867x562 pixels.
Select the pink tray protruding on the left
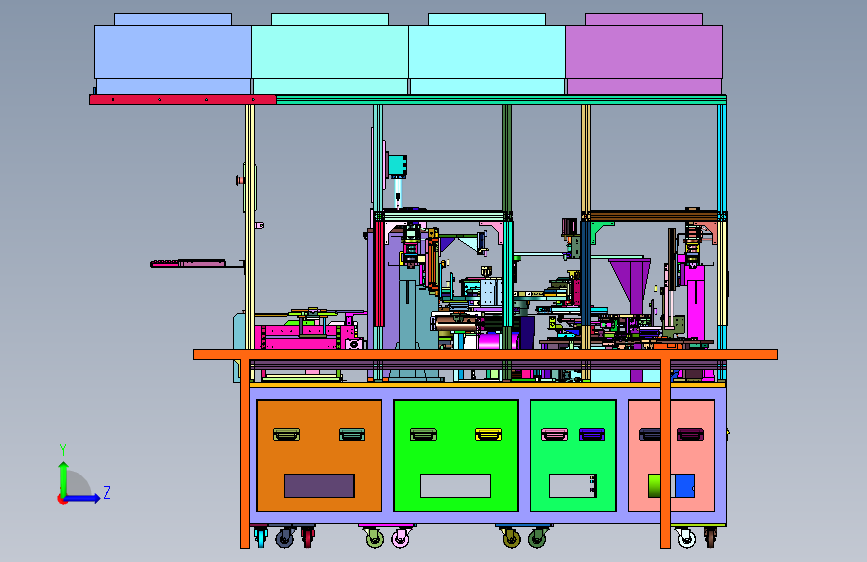click(189, 264)
